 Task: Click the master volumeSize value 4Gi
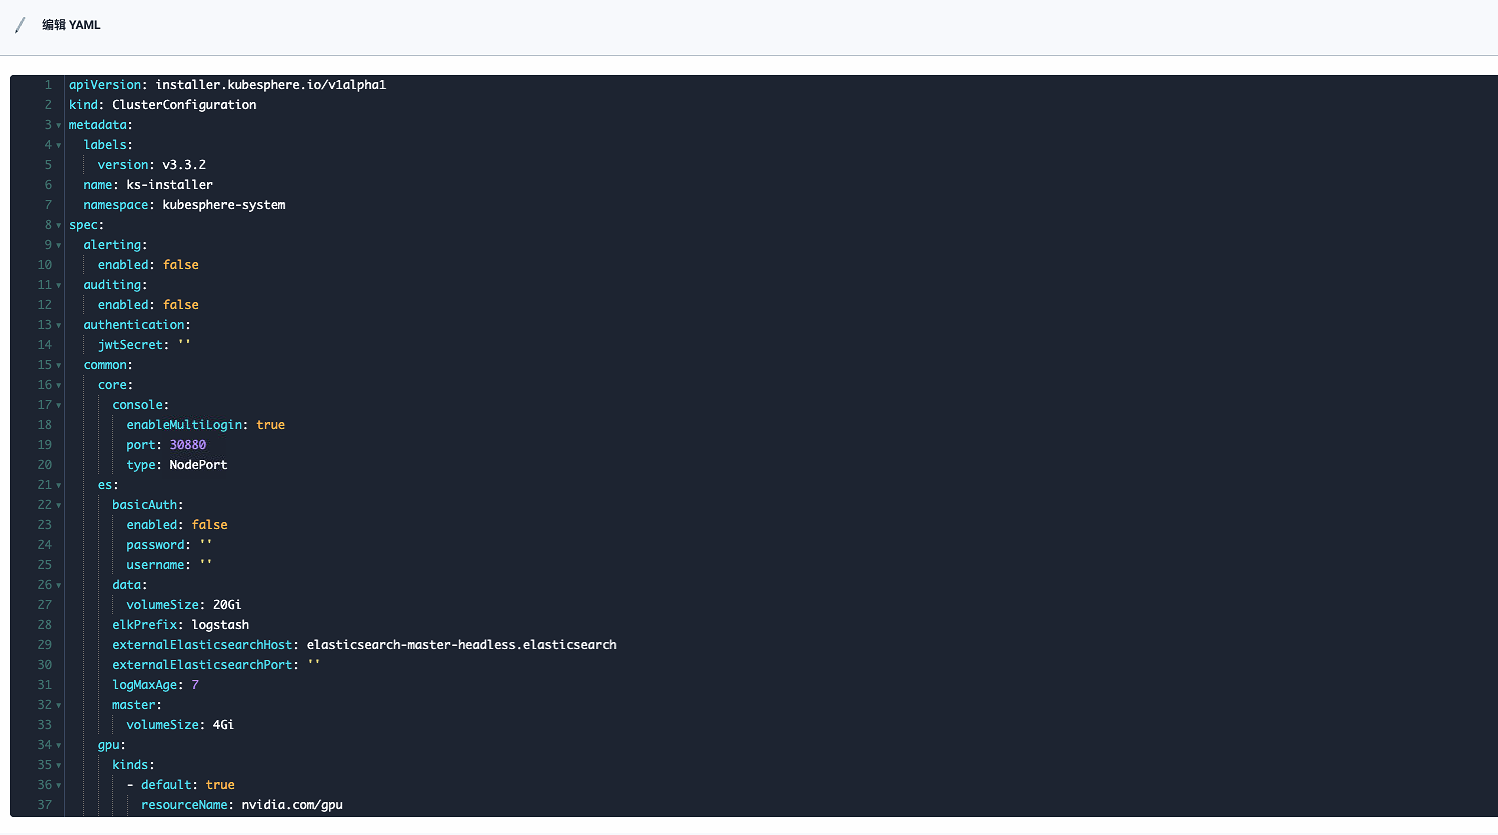tap(224, 725)
